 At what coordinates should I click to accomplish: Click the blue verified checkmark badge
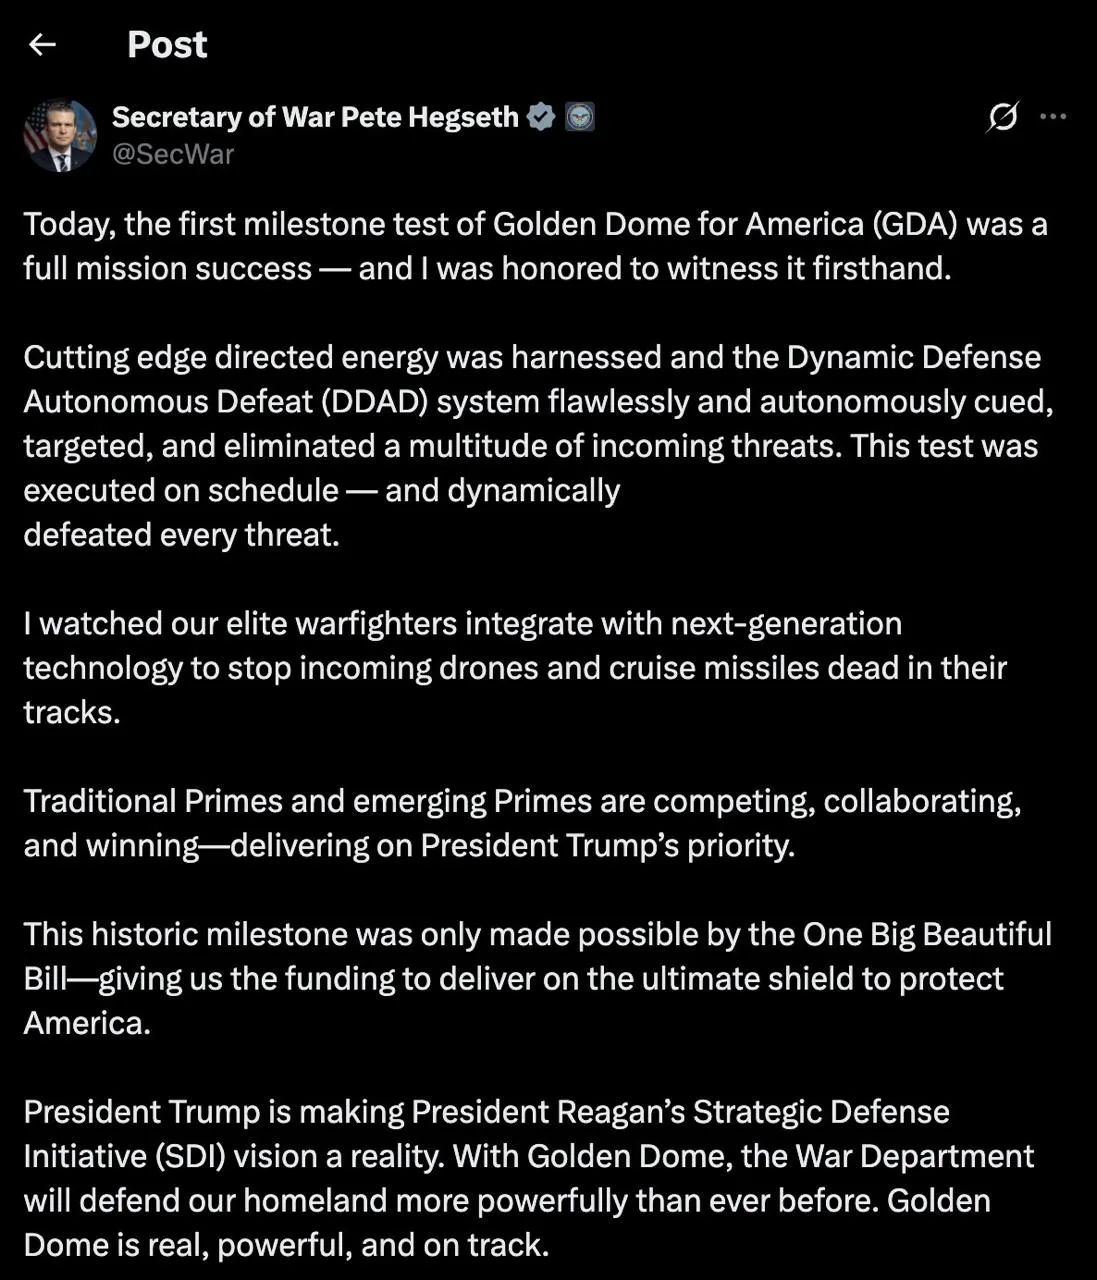[x=541, y=117]
